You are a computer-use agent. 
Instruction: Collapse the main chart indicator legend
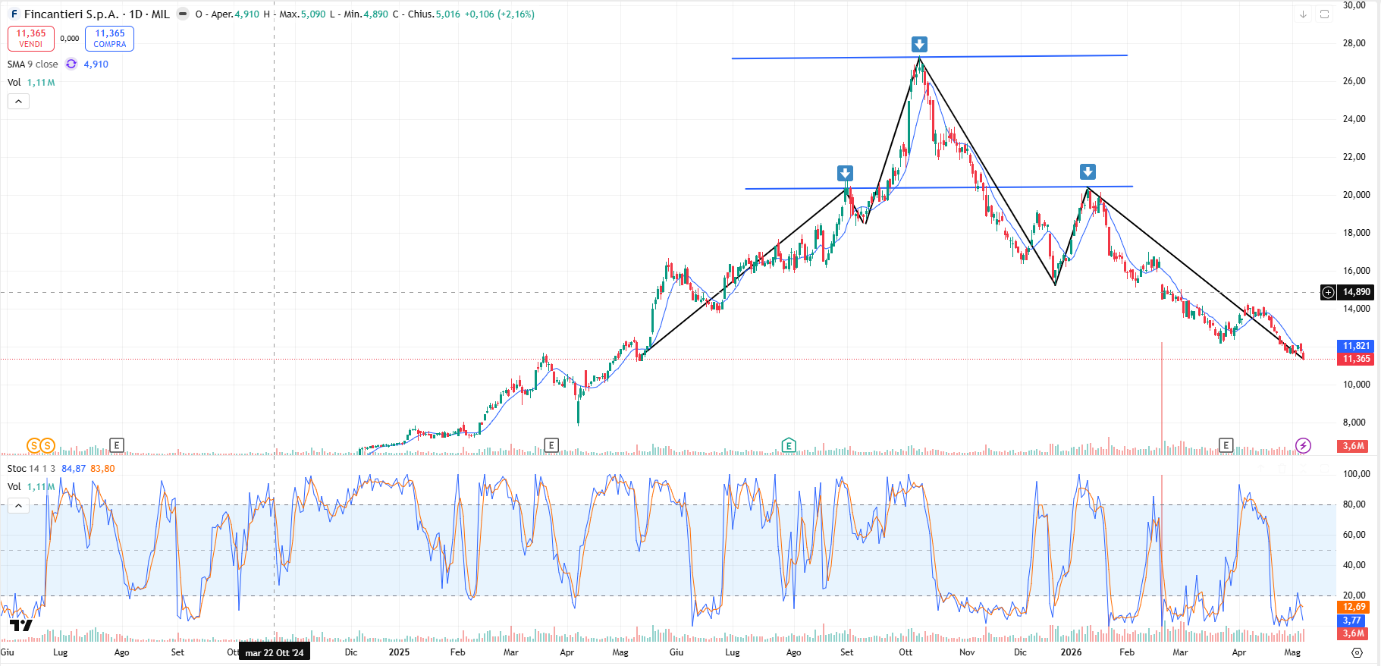click(x=18, y=101)
